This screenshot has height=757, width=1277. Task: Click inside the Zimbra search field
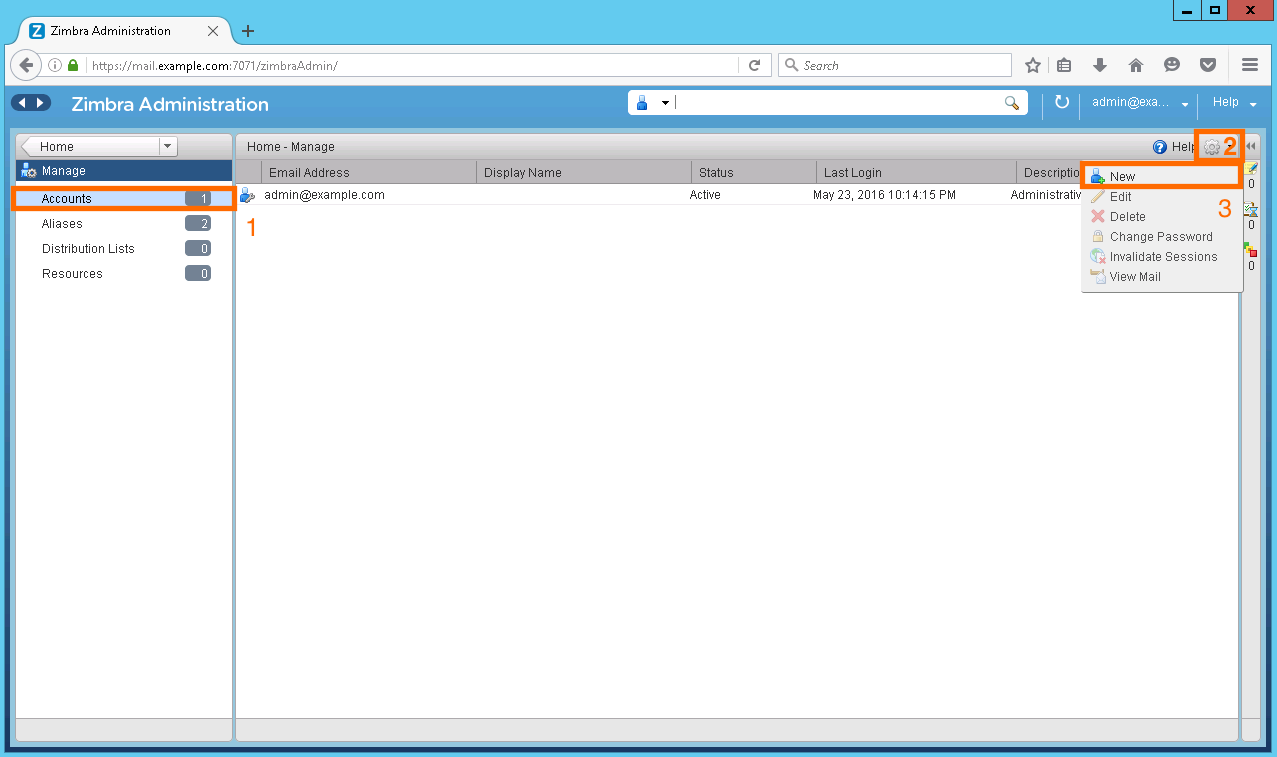pyautogui.click(x=838, y=103)
